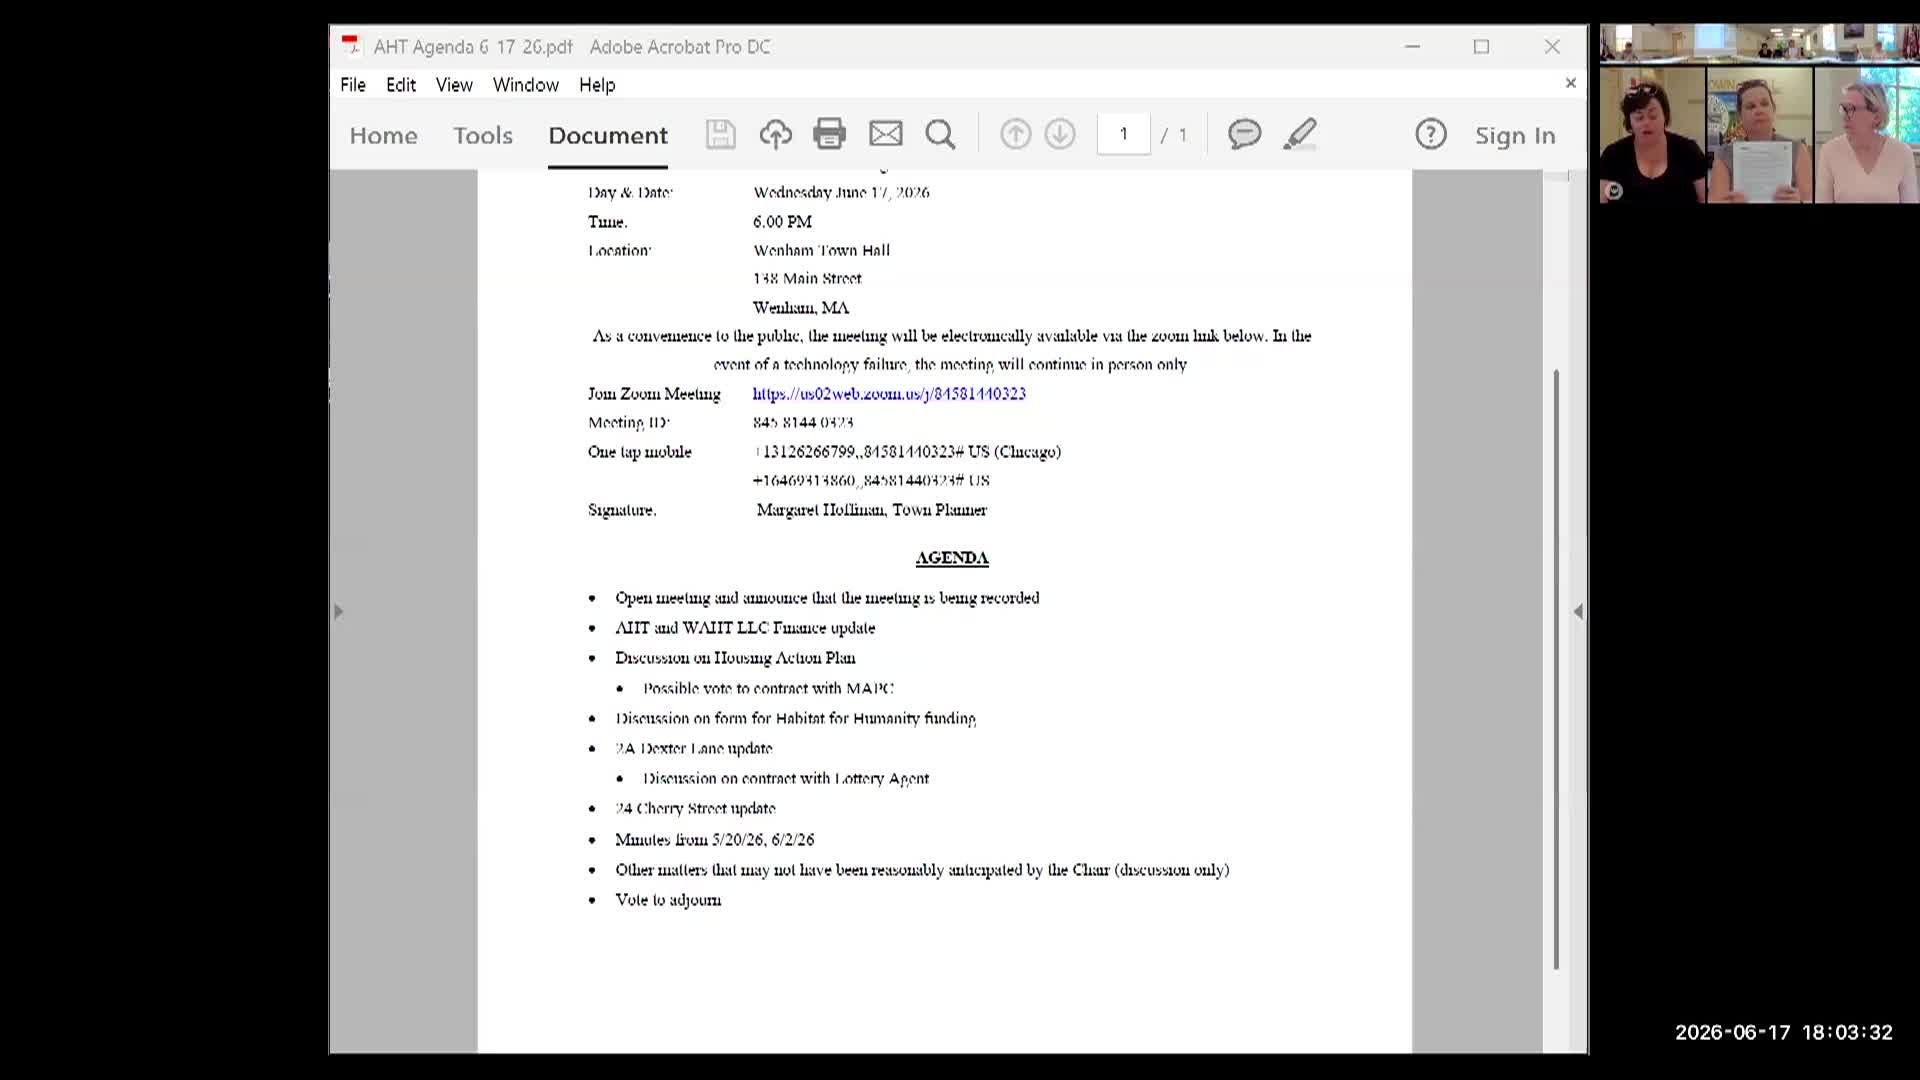Image resolution: width=1920 pixels, height=1080 pixels.
Task: Open the cloud upload icon
Action: pos(775,134)
